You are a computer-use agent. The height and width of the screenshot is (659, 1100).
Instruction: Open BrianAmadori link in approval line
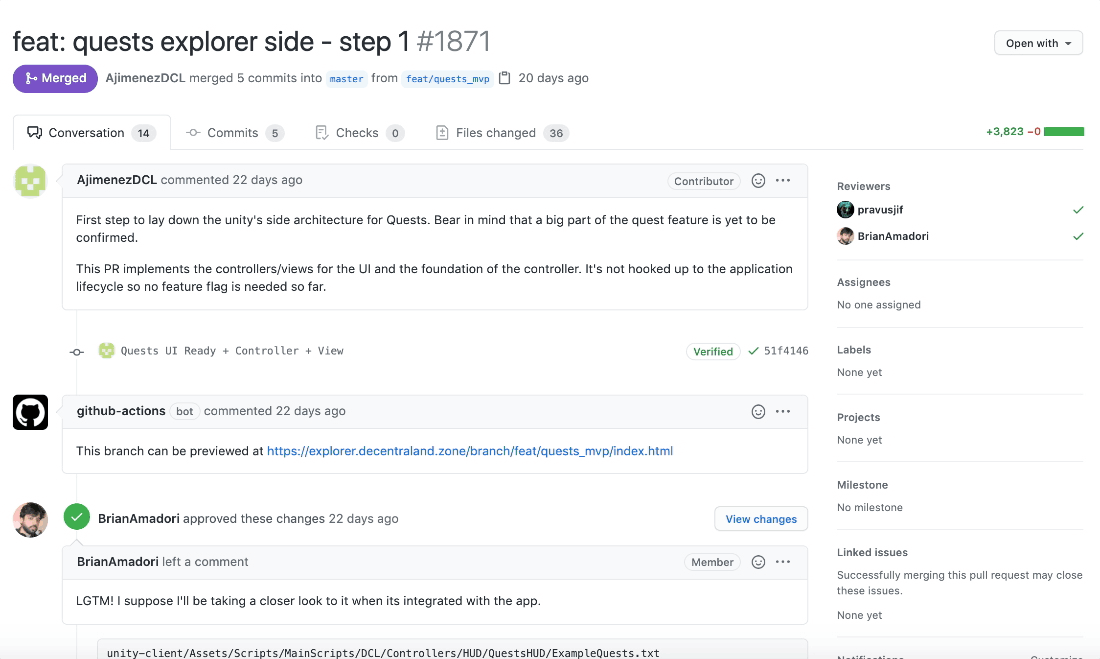[x=139, y=519]
